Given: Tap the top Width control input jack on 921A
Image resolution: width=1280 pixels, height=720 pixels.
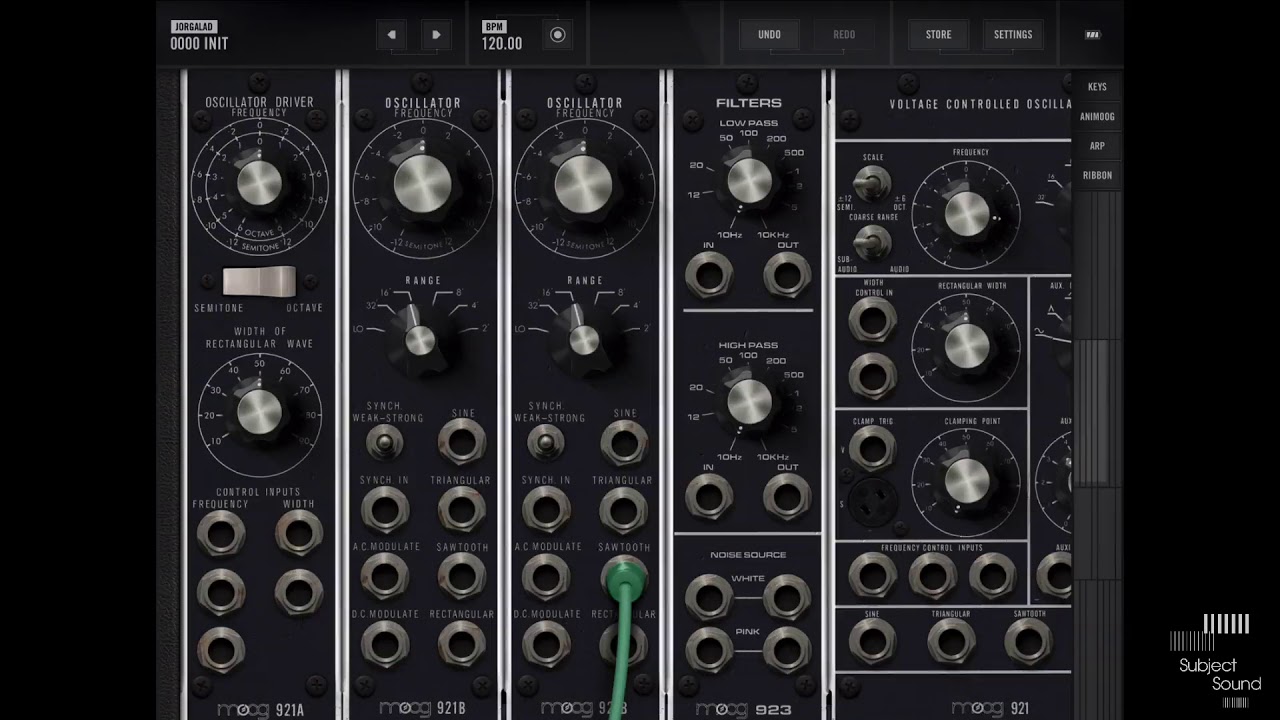Looking at the screenshot, I should 298,534.
